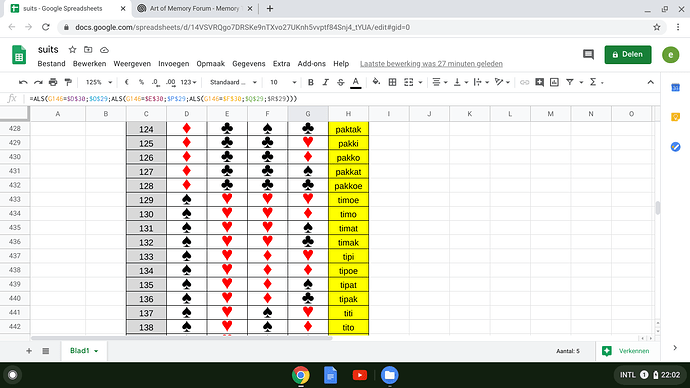Viewport: 690px width, 388px height.
Task: Open the Bewerken menu
Action: click(89, 64)
